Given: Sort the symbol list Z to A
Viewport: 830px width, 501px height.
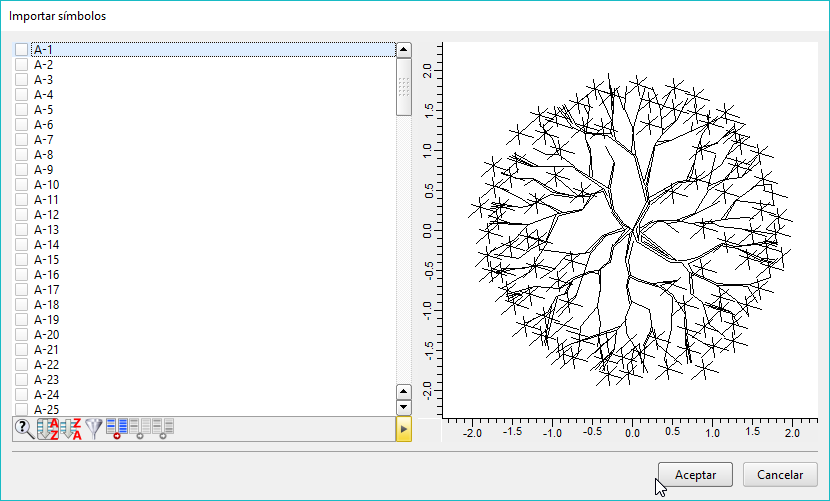Looking at the screenshot, I should (71, 428).
